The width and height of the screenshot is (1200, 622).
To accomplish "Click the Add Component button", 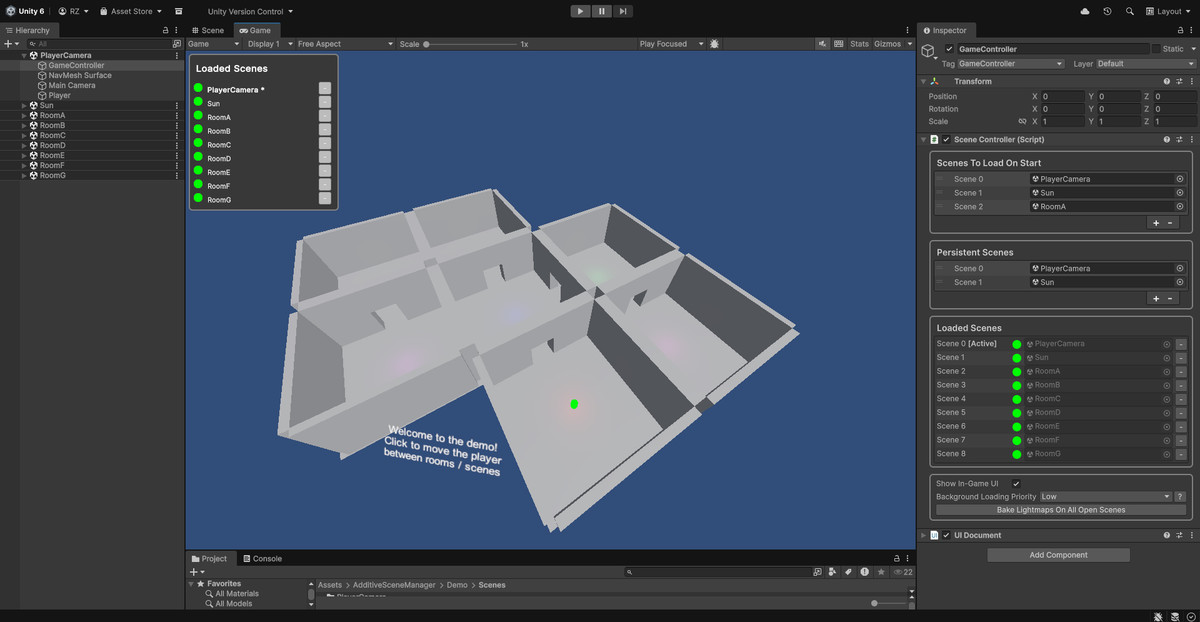I will pyautogui.click(x=1058, y=554).
